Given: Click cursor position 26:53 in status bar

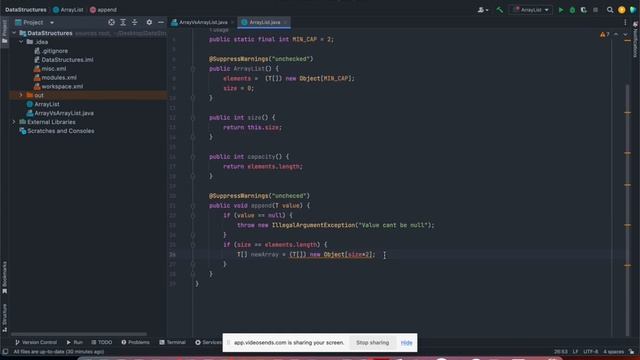Looking at the screenshot, I should 561,351.
